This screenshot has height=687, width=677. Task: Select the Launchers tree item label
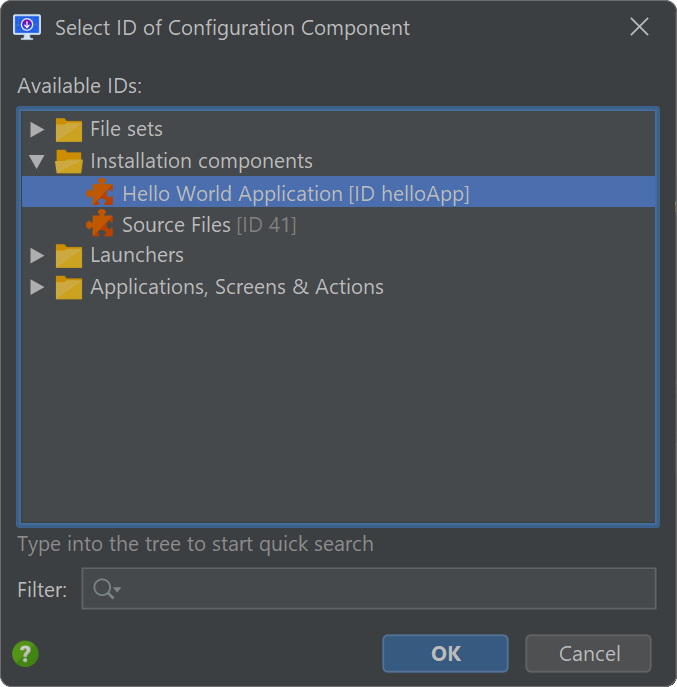point(137,255)
